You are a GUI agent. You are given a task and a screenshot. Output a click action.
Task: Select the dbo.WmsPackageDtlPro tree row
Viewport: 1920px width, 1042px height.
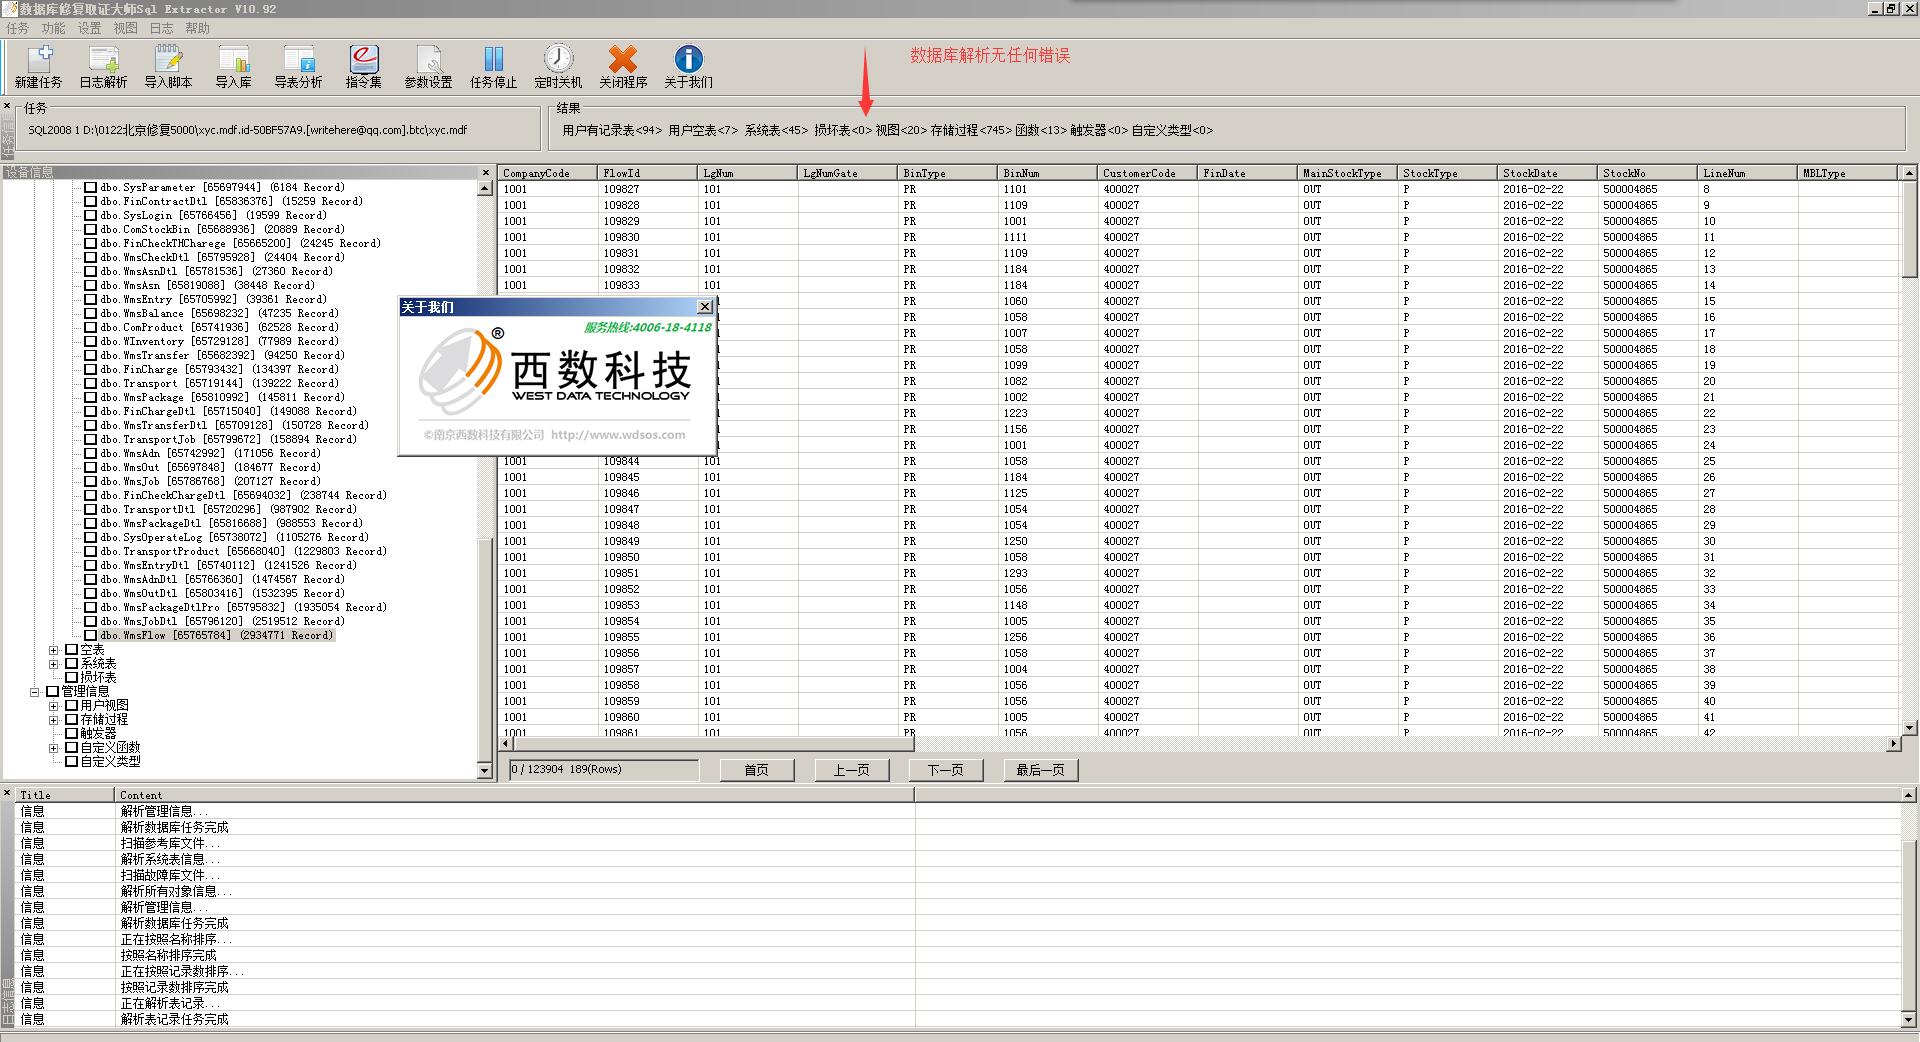point(243,607)
